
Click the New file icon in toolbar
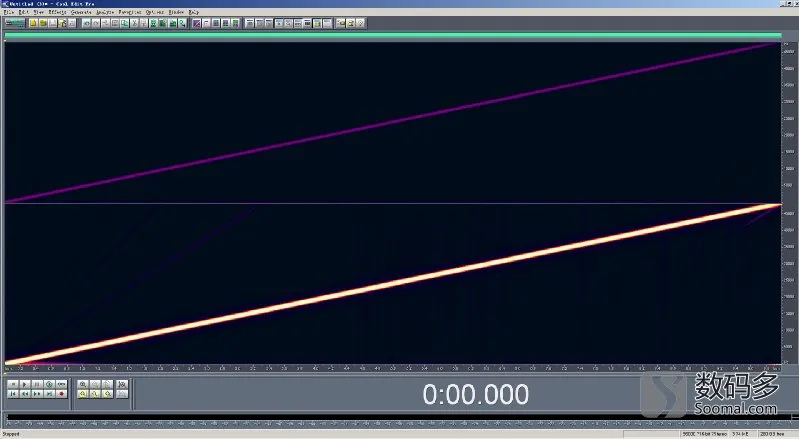point(33,23)
